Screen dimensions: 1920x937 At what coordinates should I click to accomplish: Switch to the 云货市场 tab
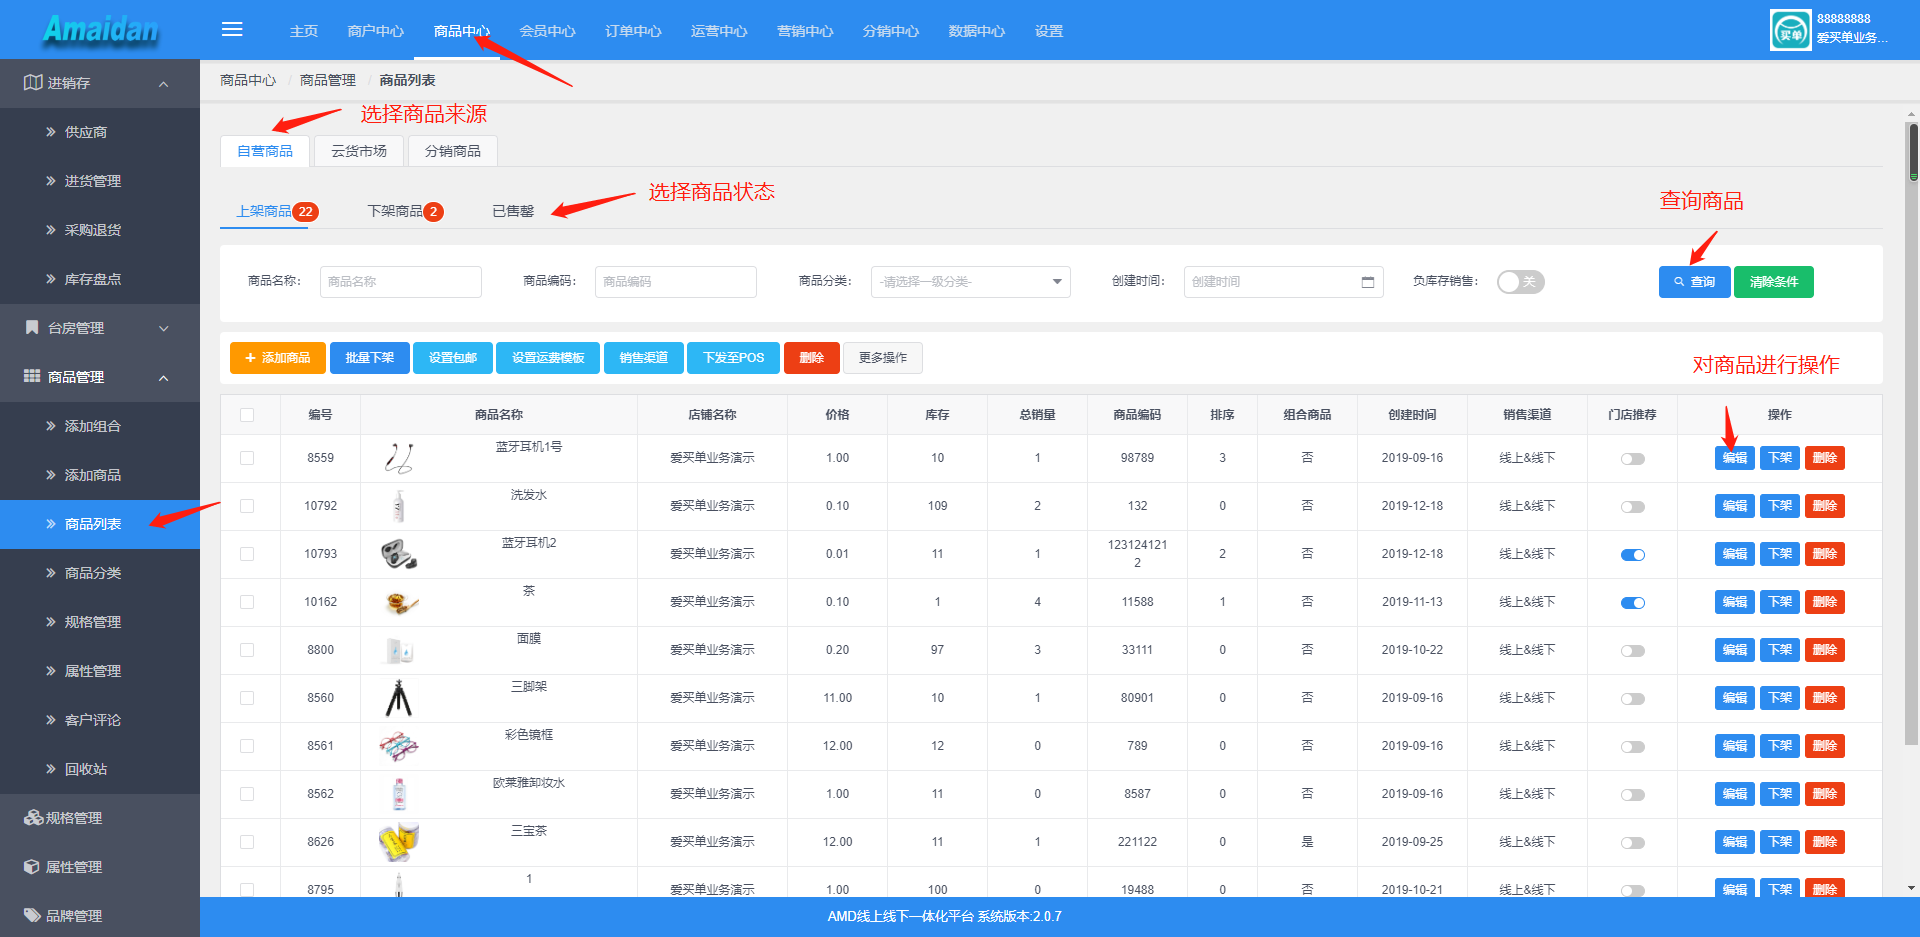358,151
